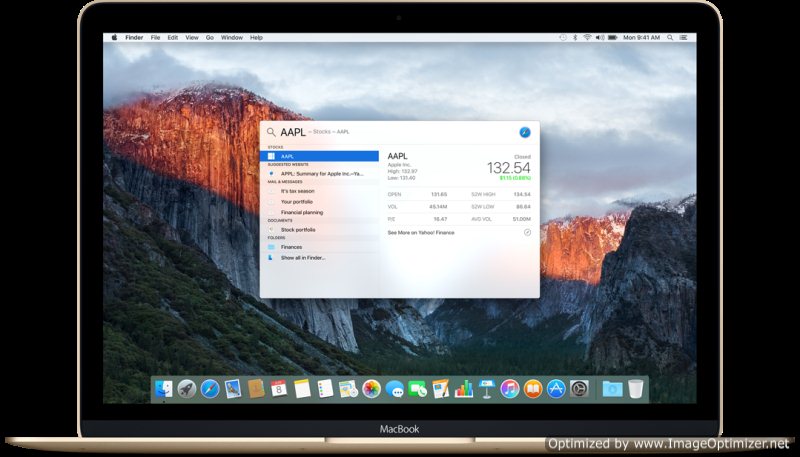Open the Edit menu
800x457 pixels.
click(173, 38)
